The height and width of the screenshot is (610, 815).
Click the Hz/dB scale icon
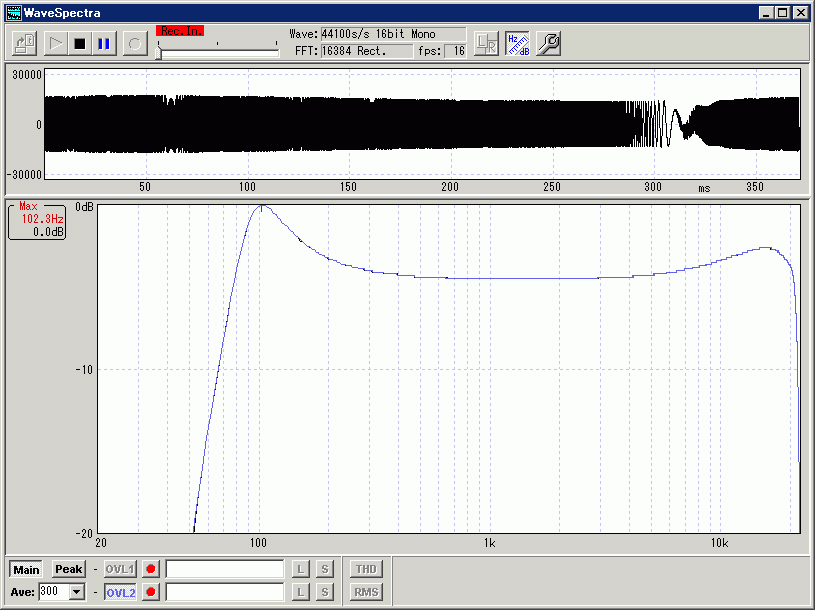point(518,44)
